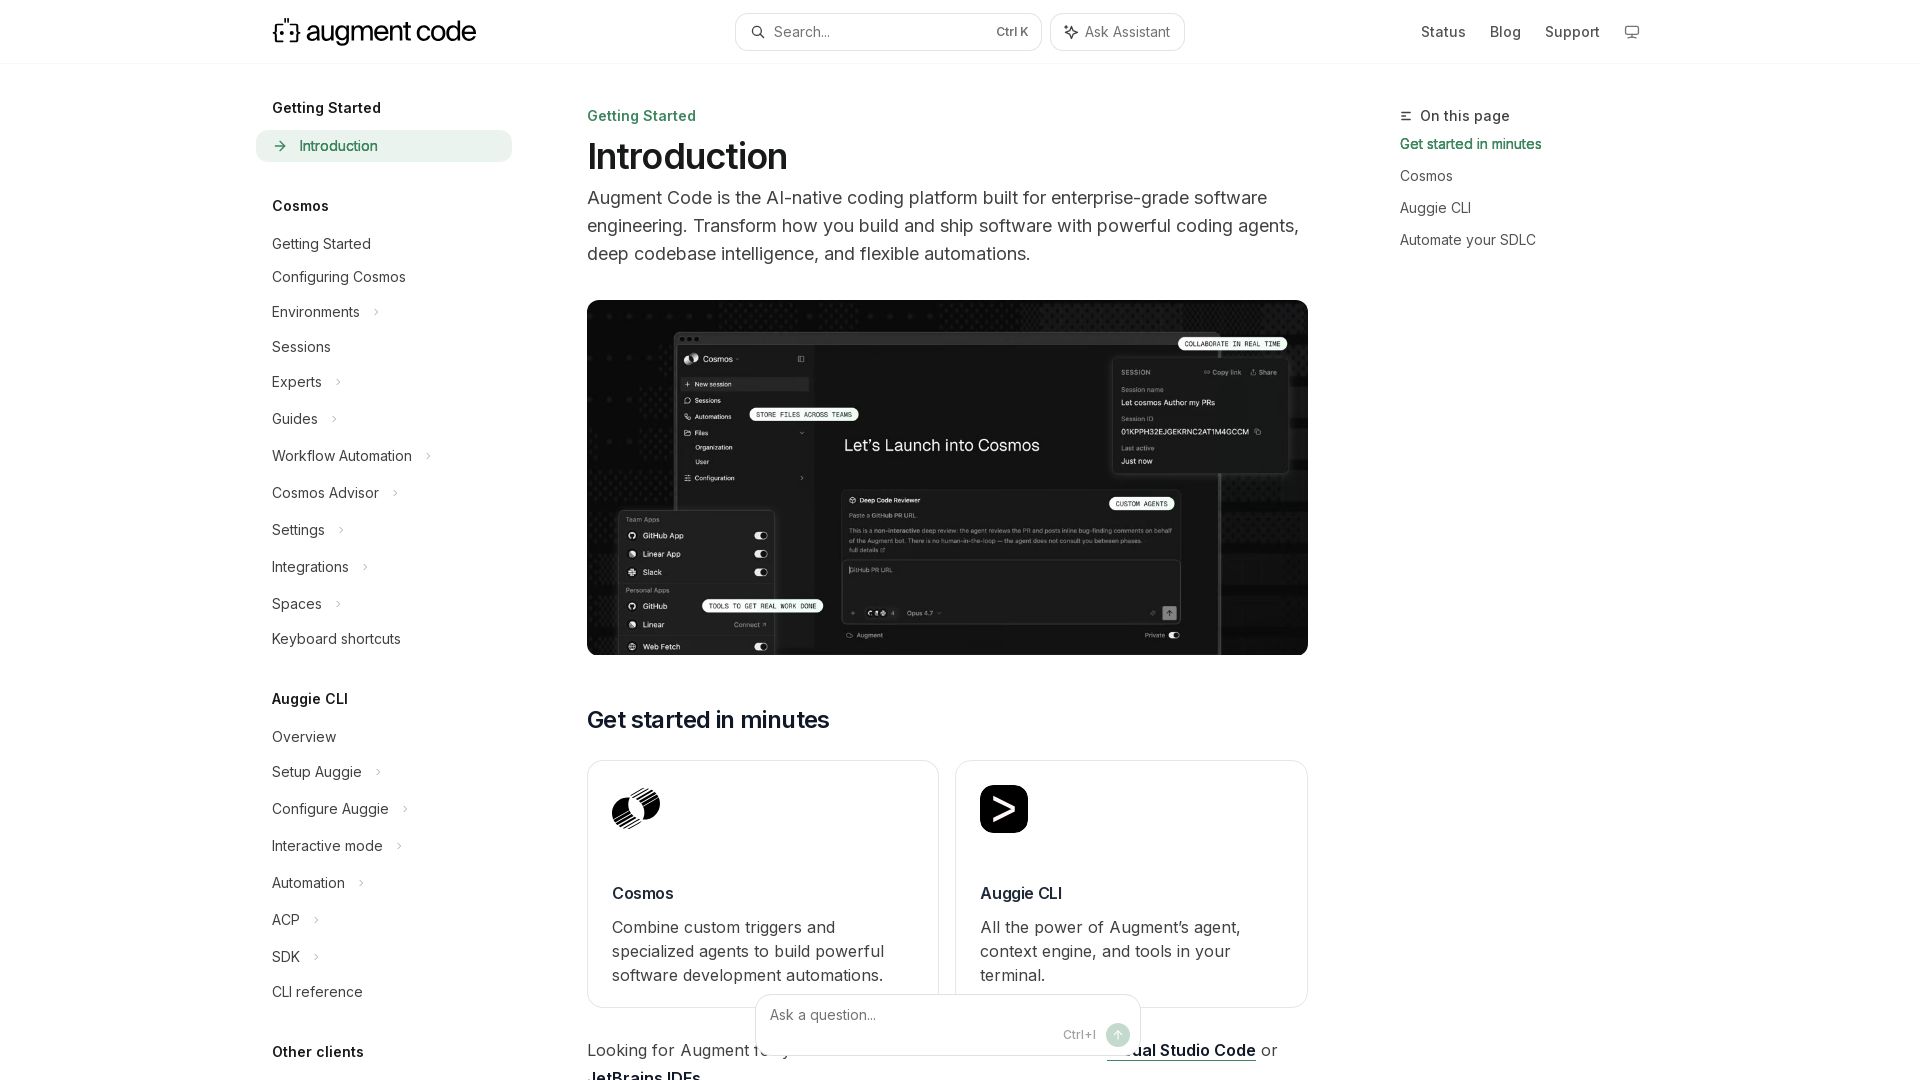Jump to Auggie CLI in page outline
The width and height of the screenshot is (1920, 1080).
click(x=1435, y=208)
